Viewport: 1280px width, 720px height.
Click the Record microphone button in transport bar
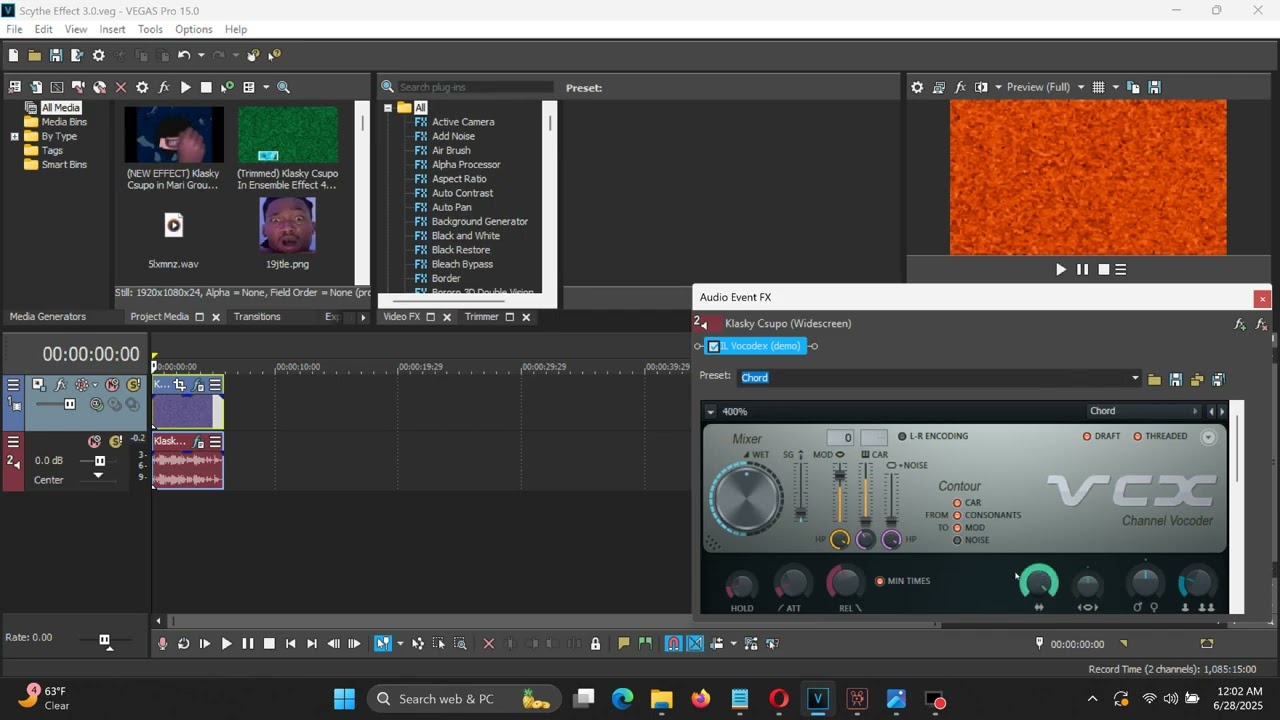[162, 644]
